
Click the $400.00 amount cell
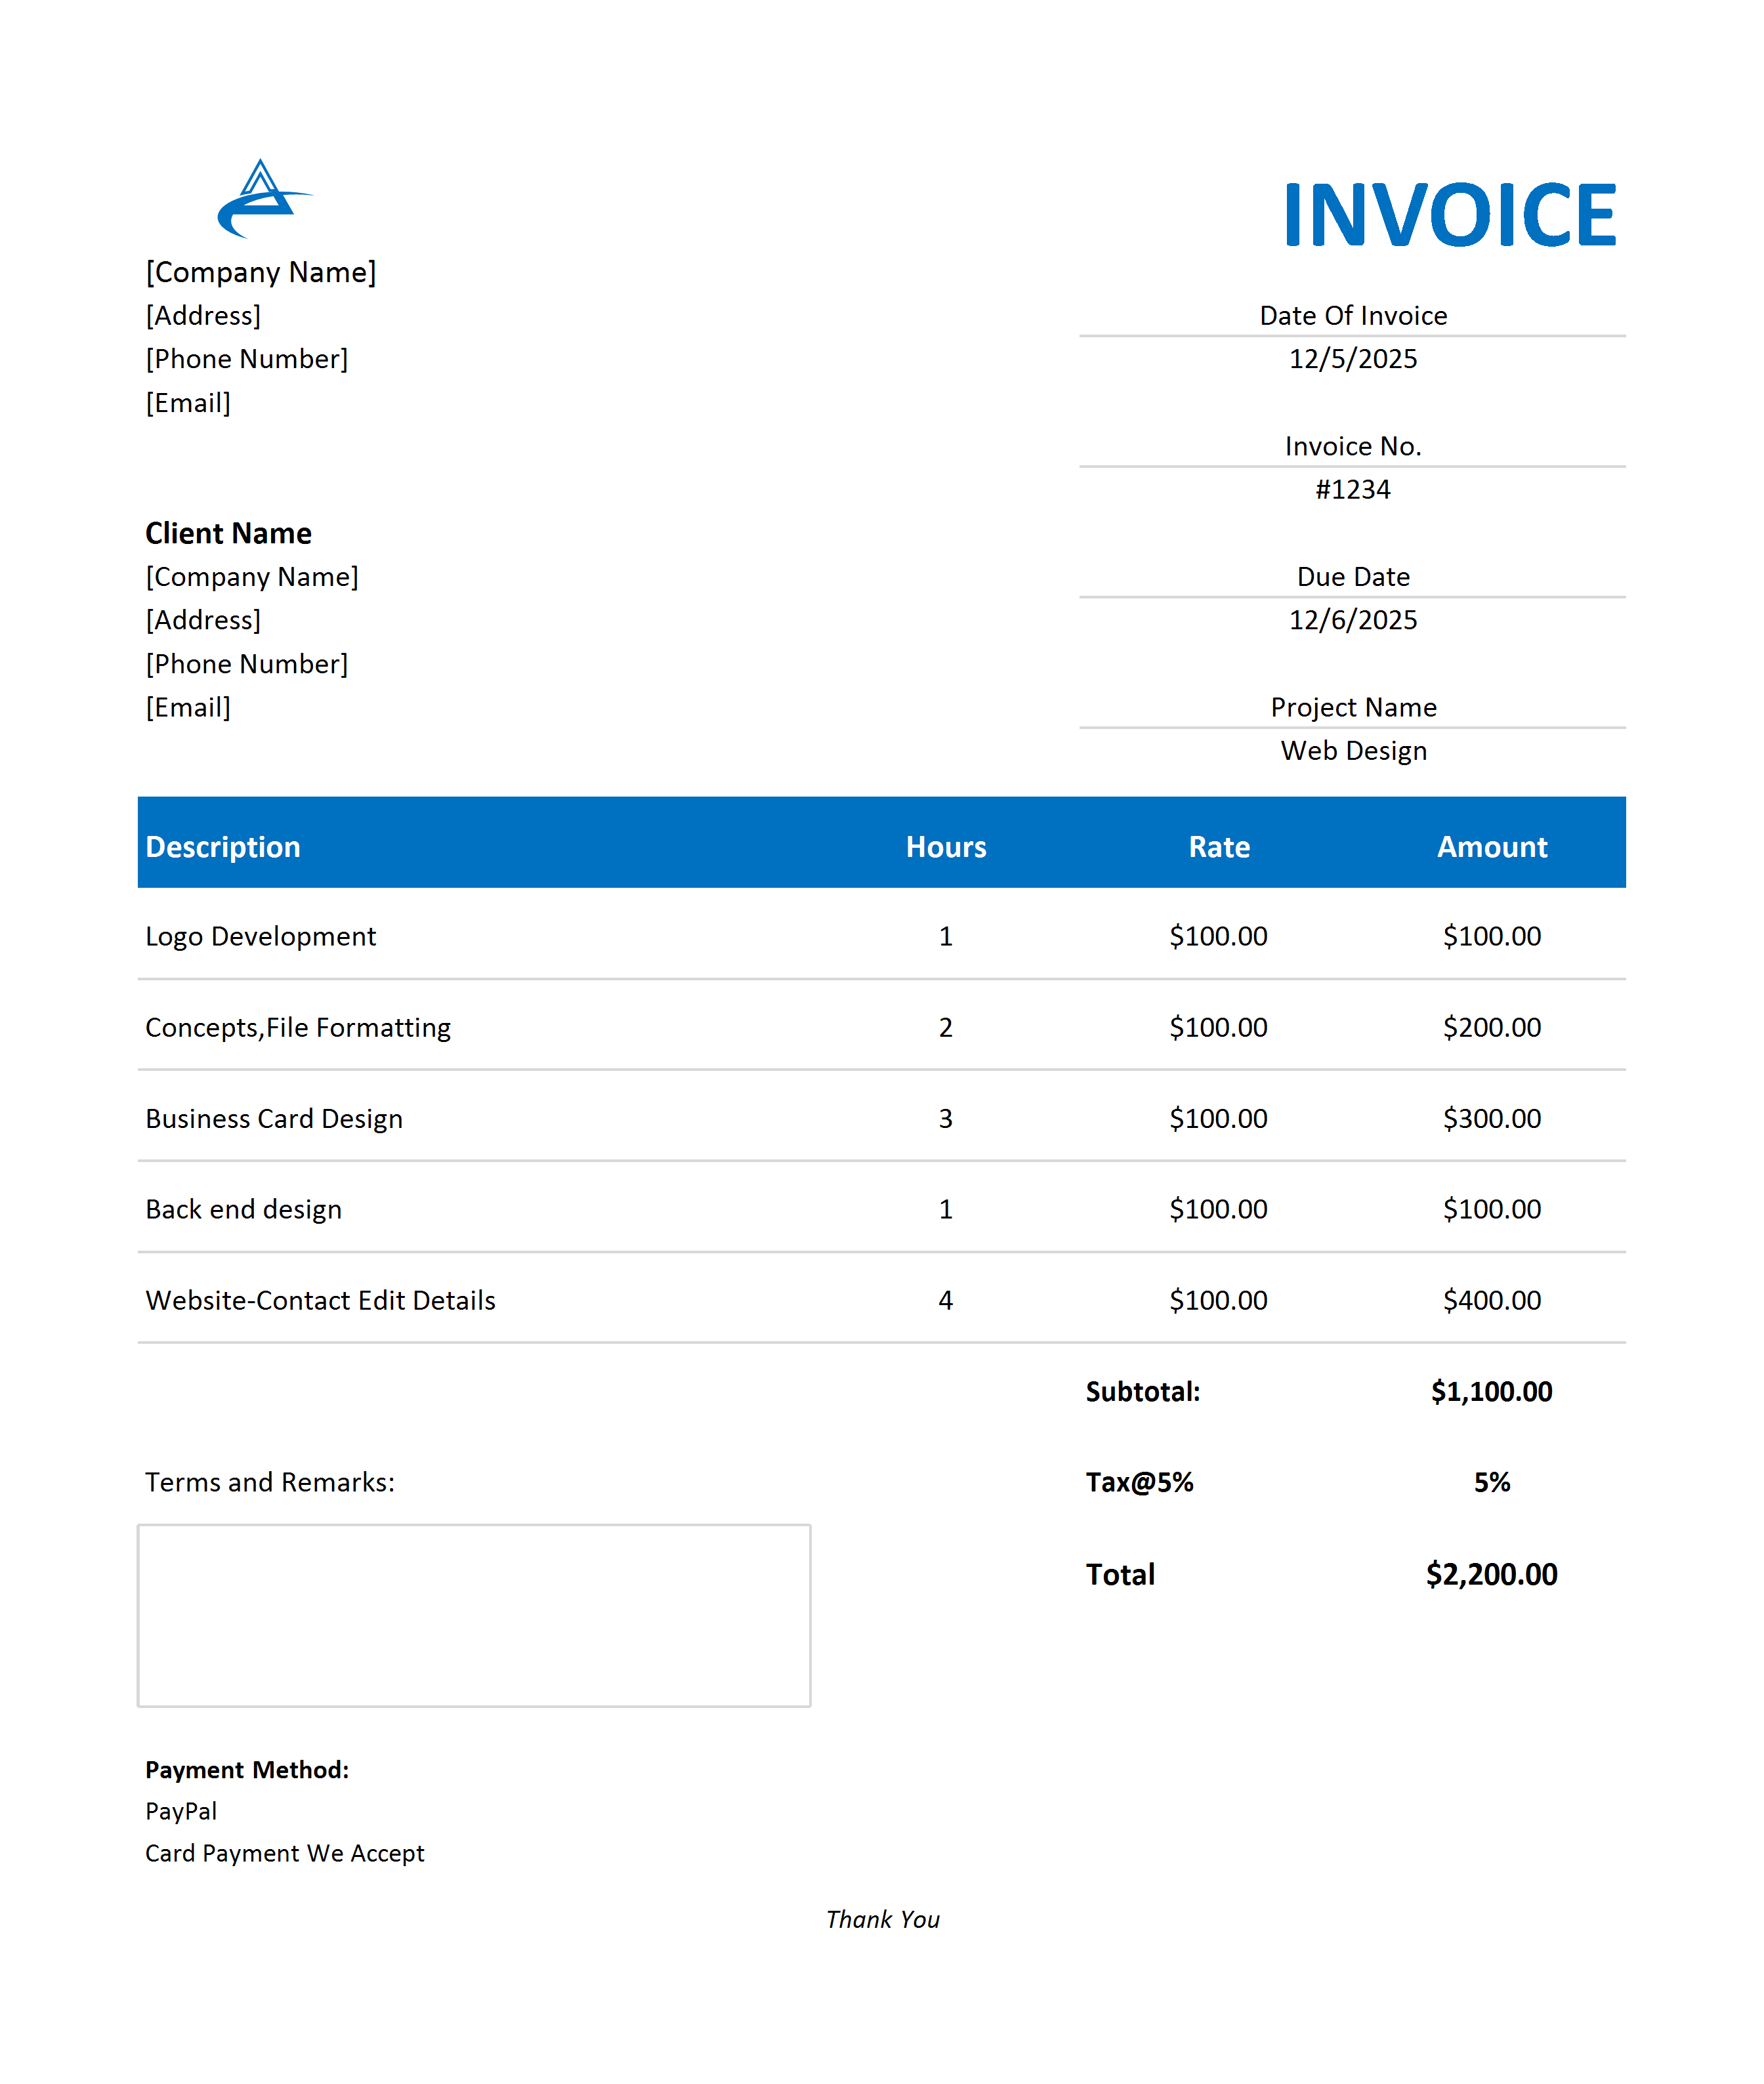[x=1491, y=1300]
